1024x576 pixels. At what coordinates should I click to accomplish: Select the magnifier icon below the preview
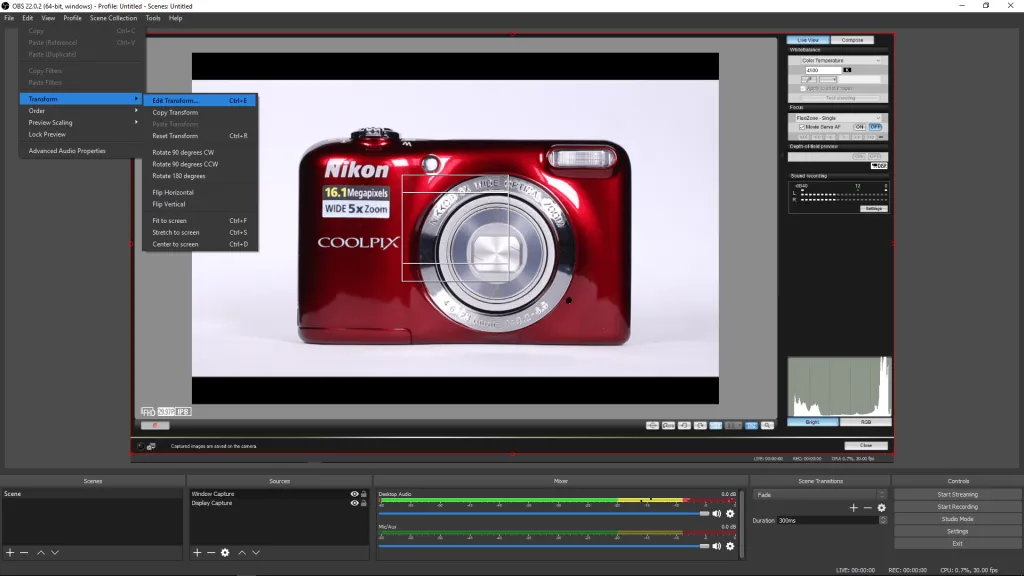pos(766,424)
